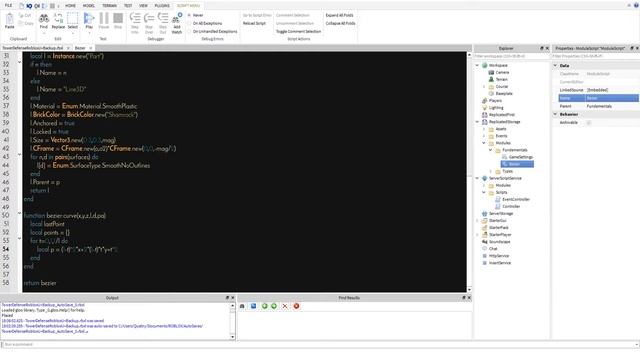Click the Name property value field
This screenshot has width=640, height=360.
(612, 98)
